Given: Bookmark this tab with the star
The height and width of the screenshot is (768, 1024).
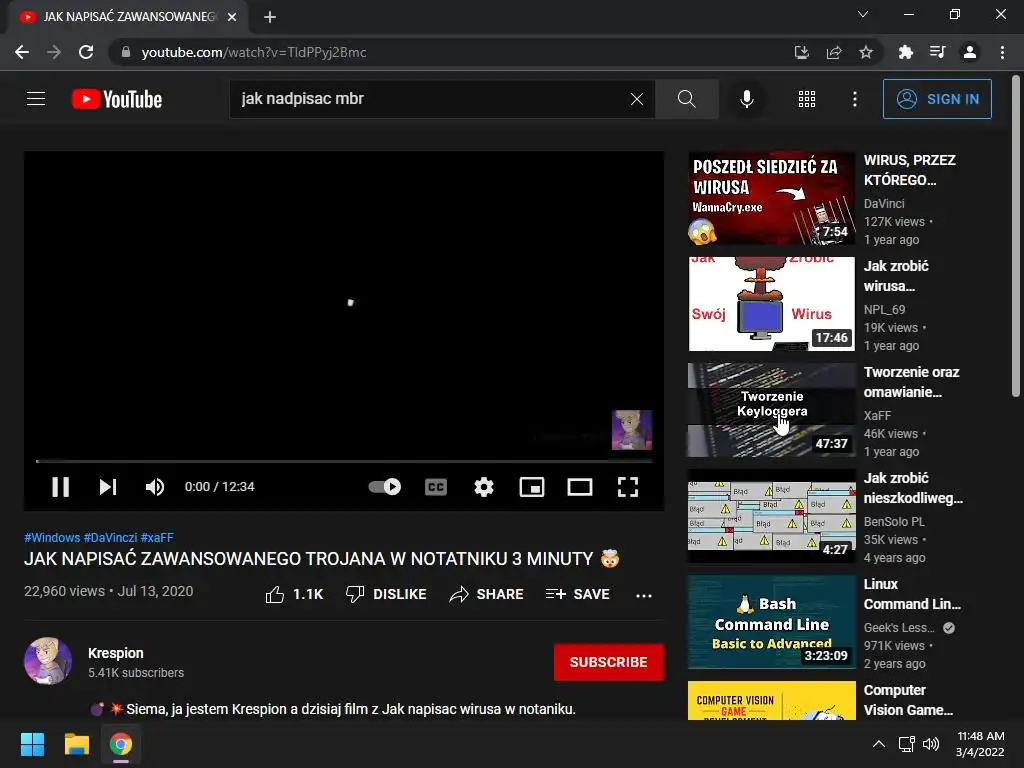Looking at the screenshot, I should coord(866,52).
